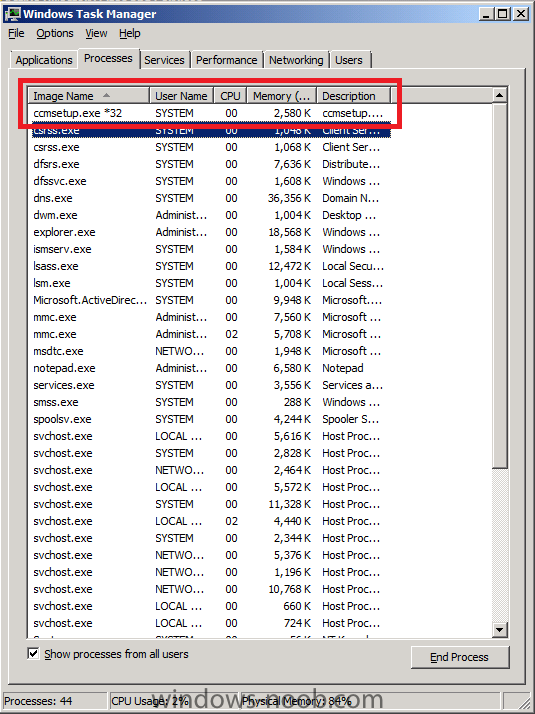535x714 pixels.
Task: Select the dfssvc.exe process row
Action: coord(209,181)
